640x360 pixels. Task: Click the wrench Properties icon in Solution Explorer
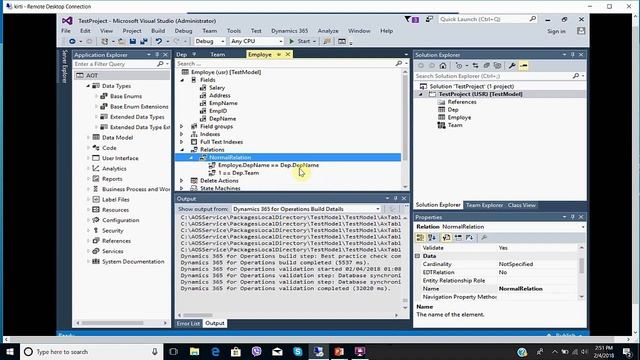[x=512, y=66]
